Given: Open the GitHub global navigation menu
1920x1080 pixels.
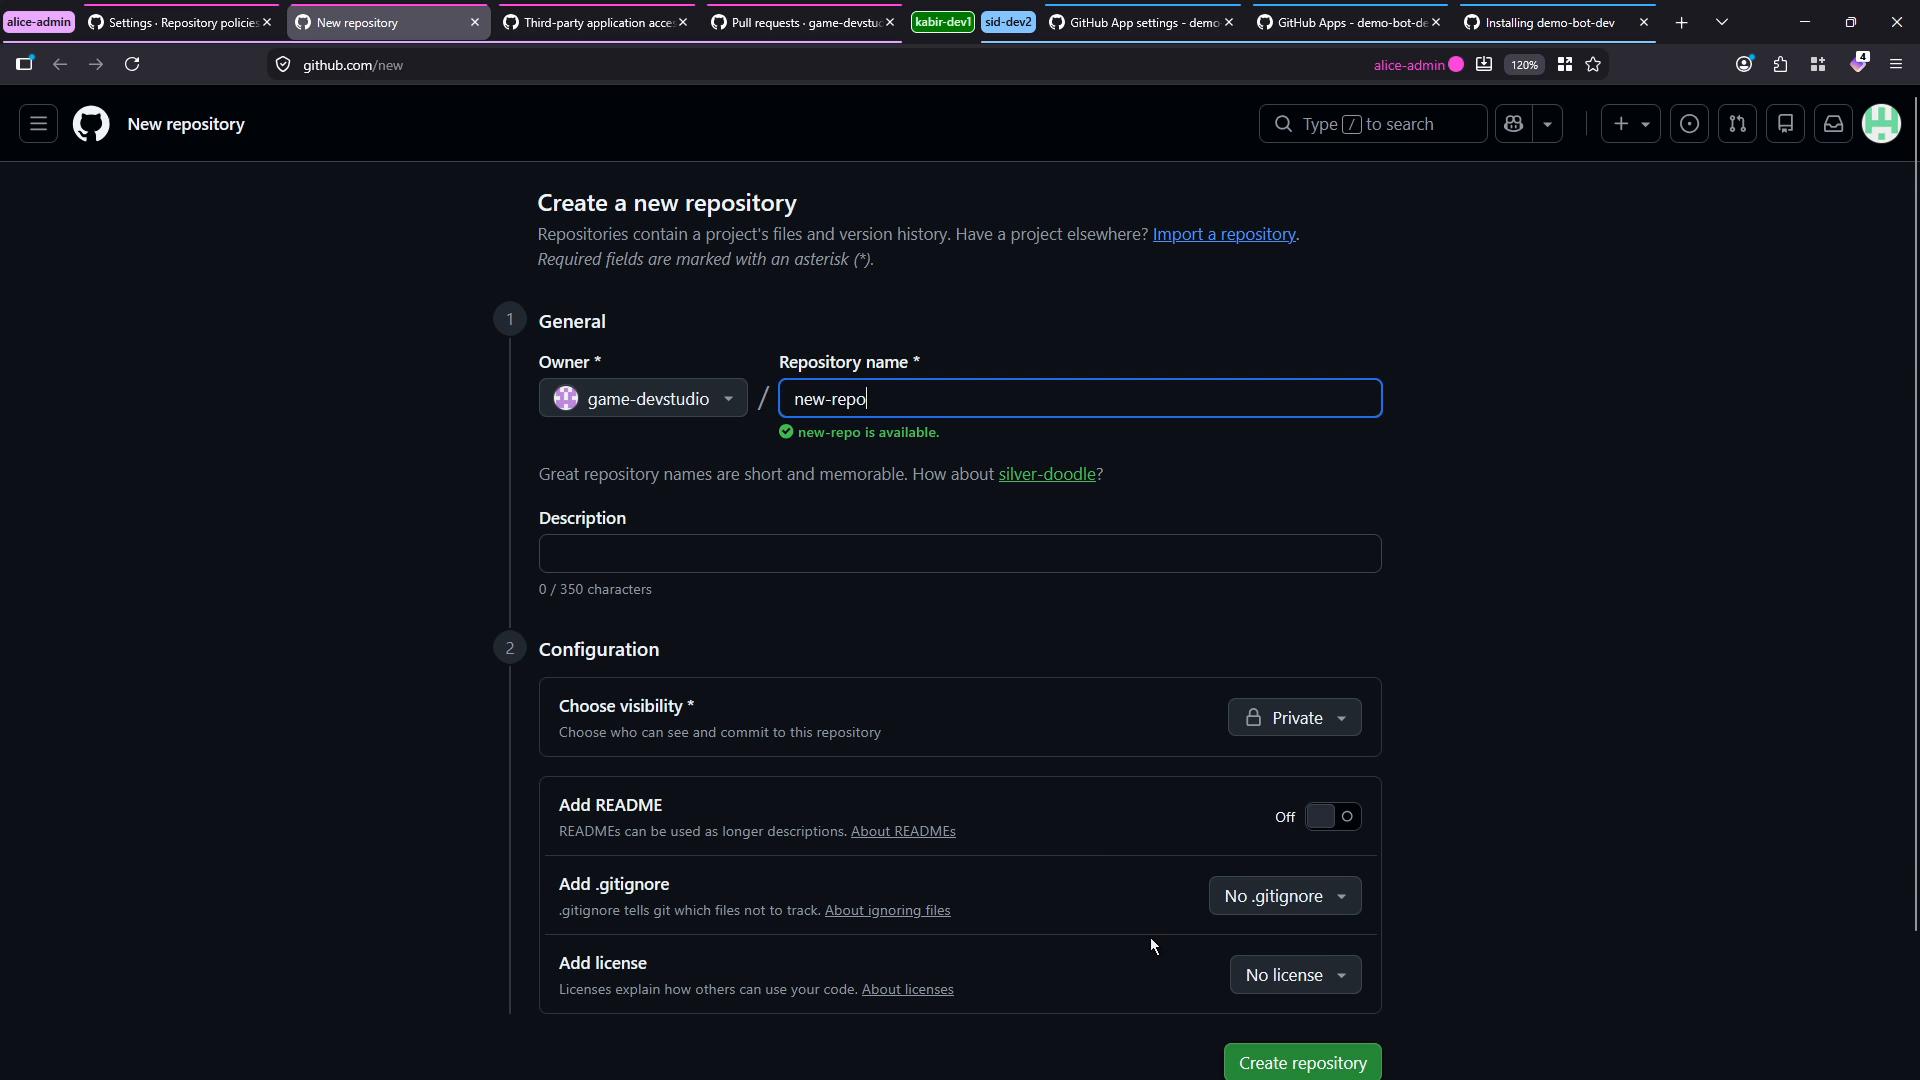Looking at the screenshot, I should tap(38, 124).
